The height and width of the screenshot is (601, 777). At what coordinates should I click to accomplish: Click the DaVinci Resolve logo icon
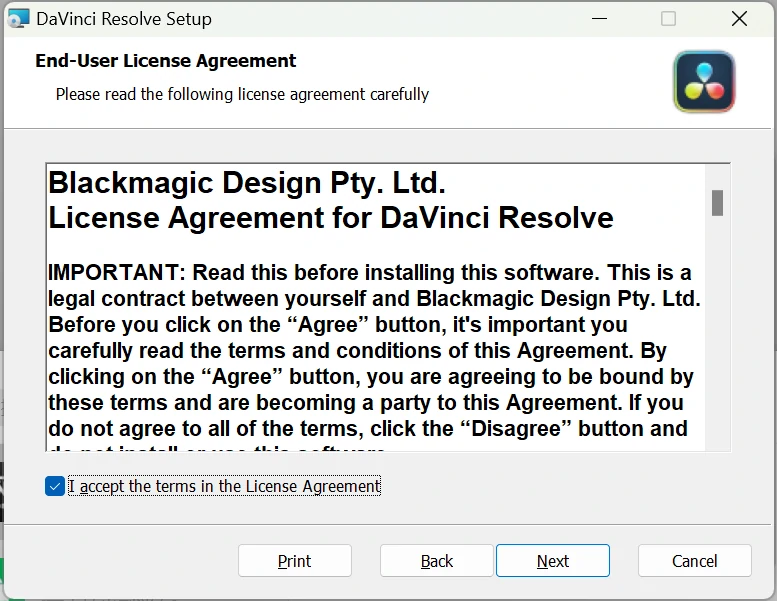point(704,82)
